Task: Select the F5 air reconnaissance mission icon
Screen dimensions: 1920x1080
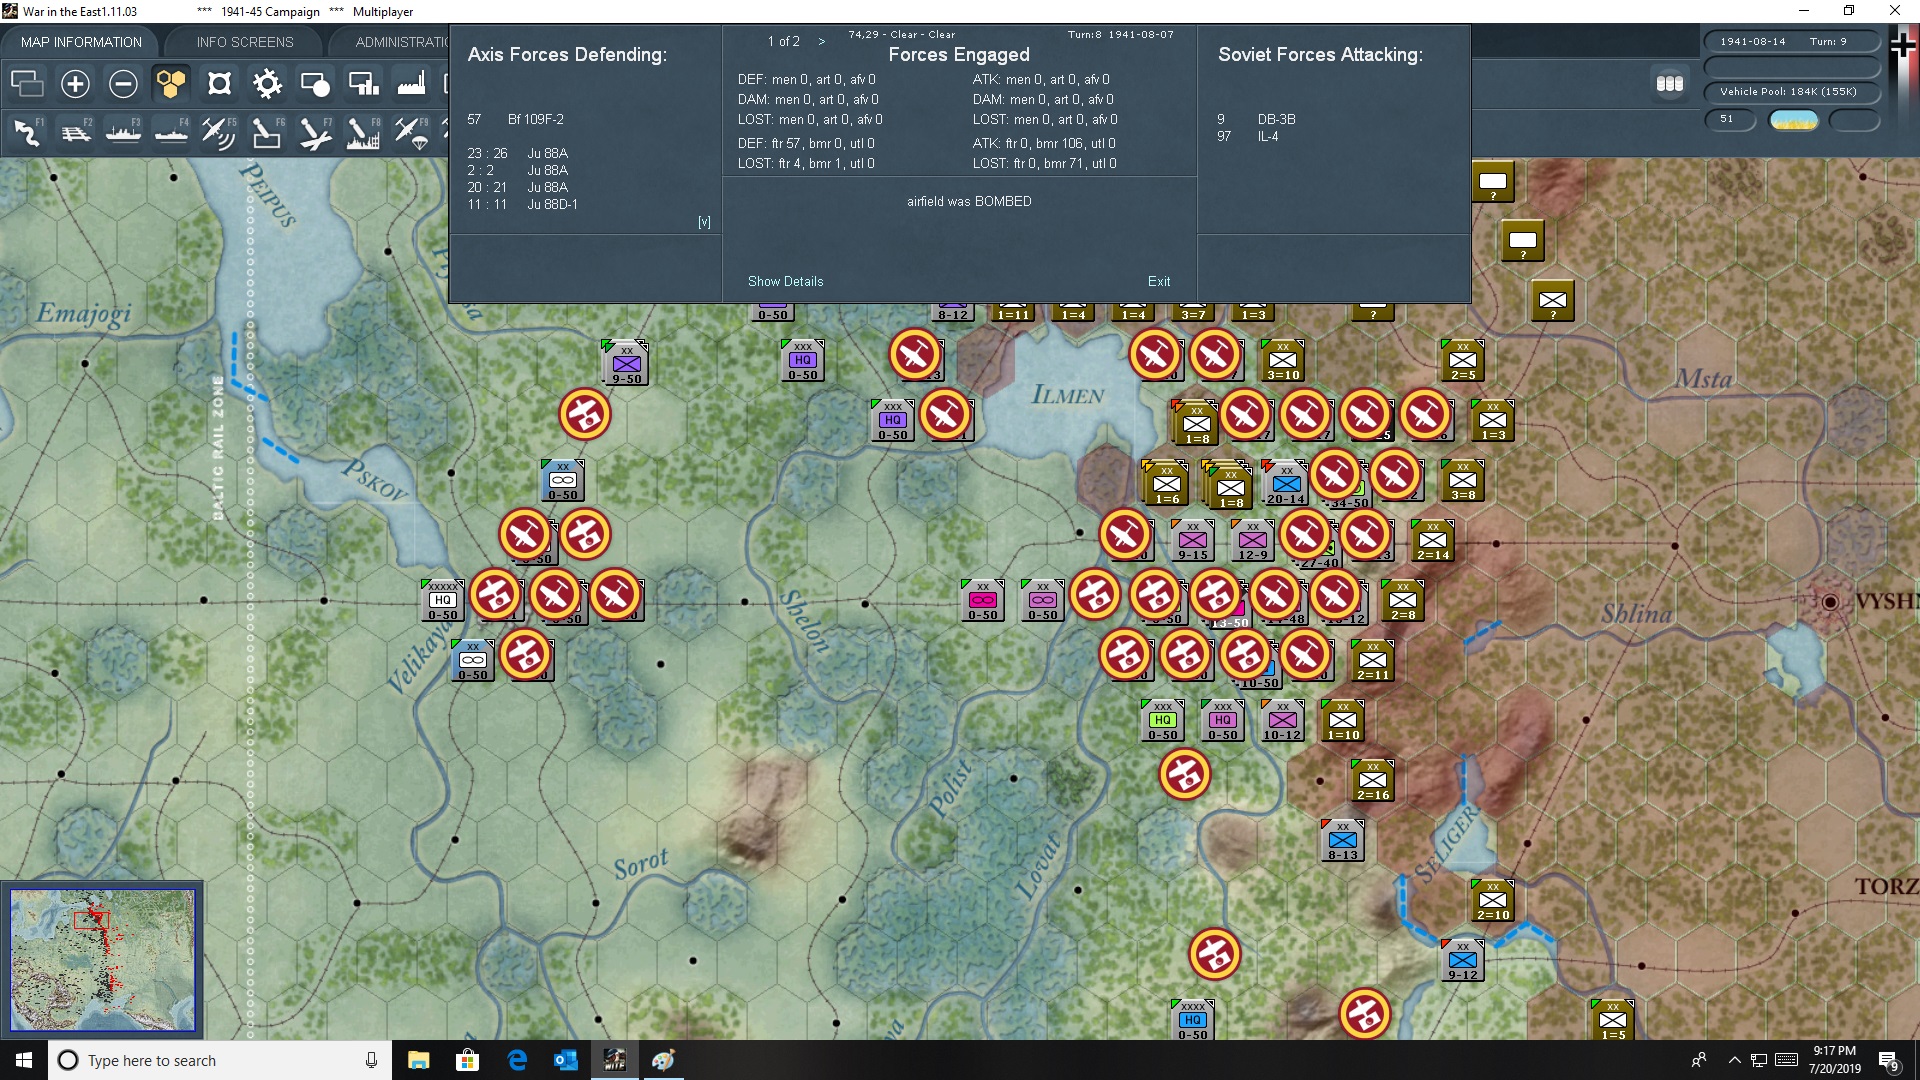Action: click(x=219, y=133)
